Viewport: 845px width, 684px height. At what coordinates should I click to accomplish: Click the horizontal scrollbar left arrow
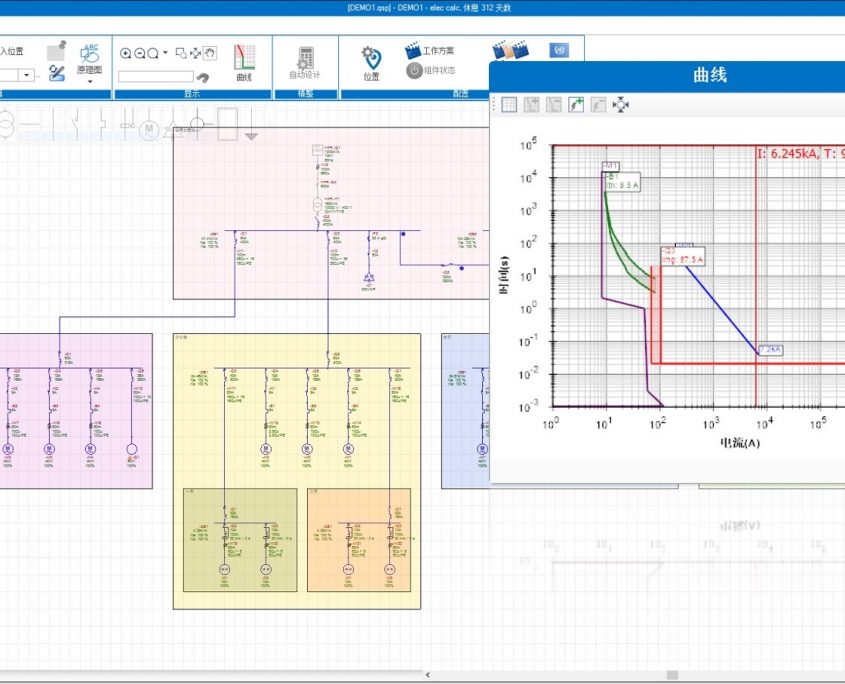click(428, 675)
